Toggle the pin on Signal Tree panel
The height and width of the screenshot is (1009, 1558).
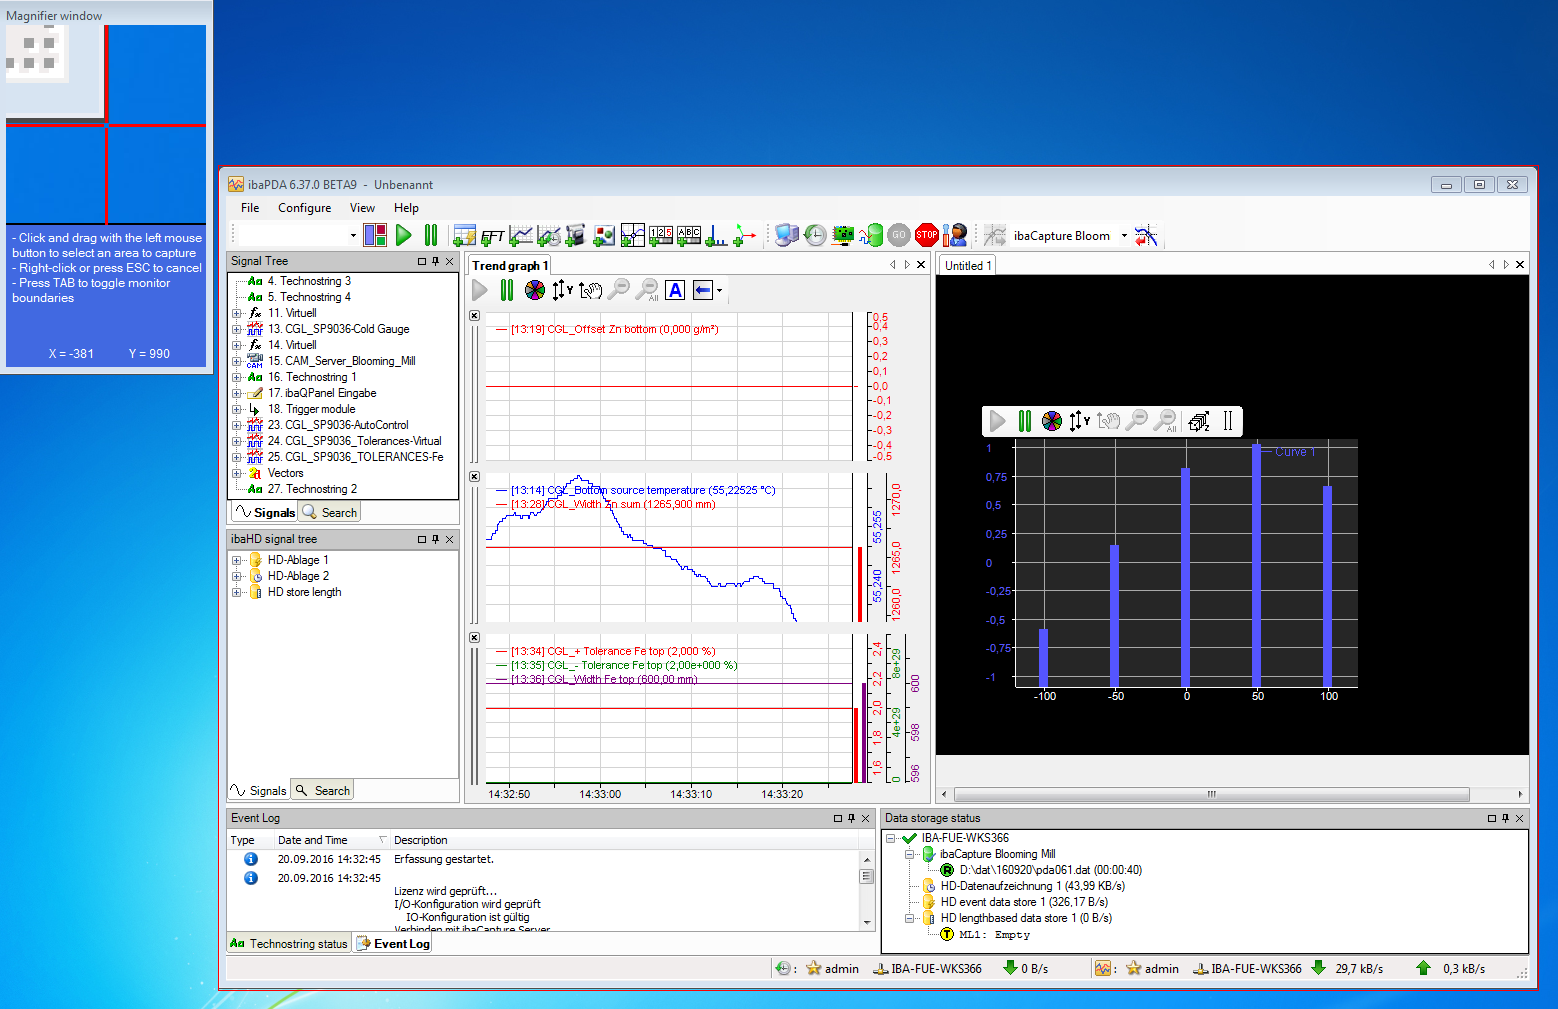pyautogui.click(x=435, y=261)
